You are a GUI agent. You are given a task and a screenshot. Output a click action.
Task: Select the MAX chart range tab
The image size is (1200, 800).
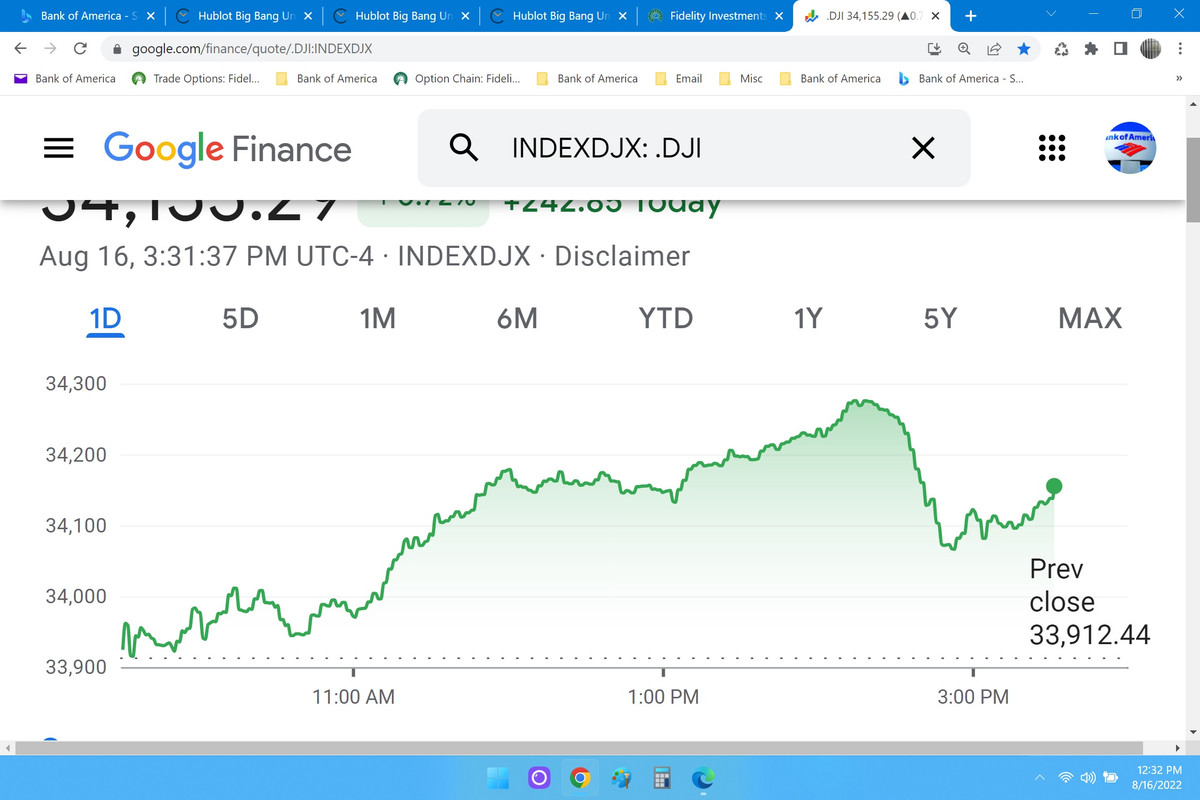point(1090,319)
